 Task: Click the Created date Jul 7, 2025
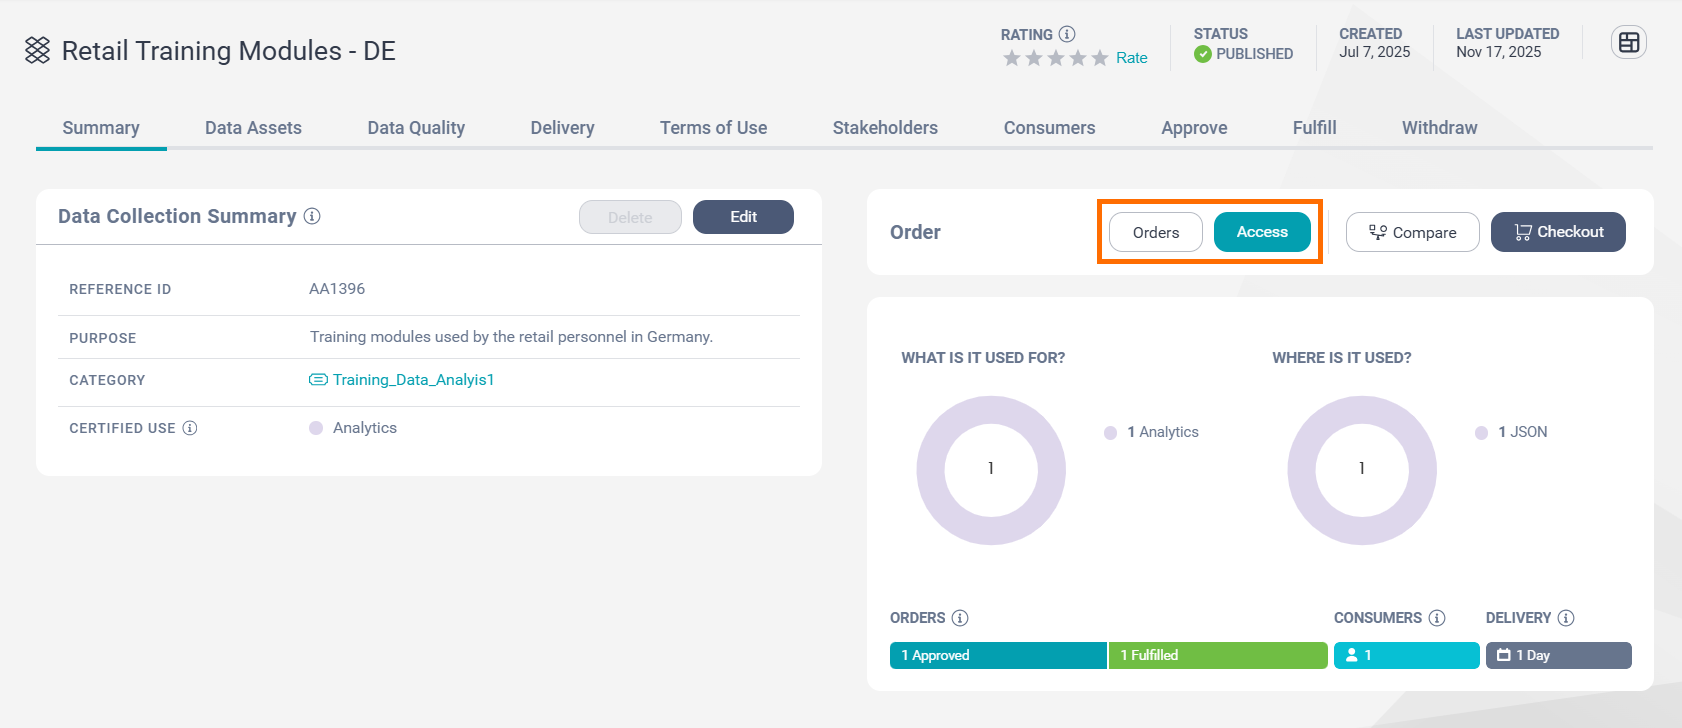pos(1375,52)
